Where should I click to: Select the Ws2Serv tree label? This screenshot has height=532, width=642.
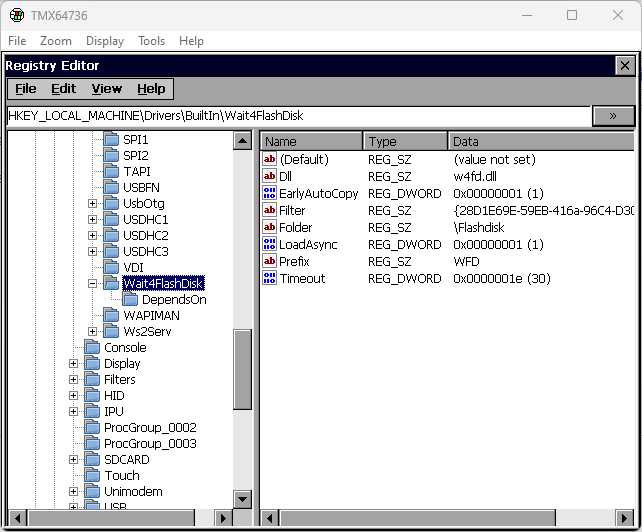tap(147, 331)
